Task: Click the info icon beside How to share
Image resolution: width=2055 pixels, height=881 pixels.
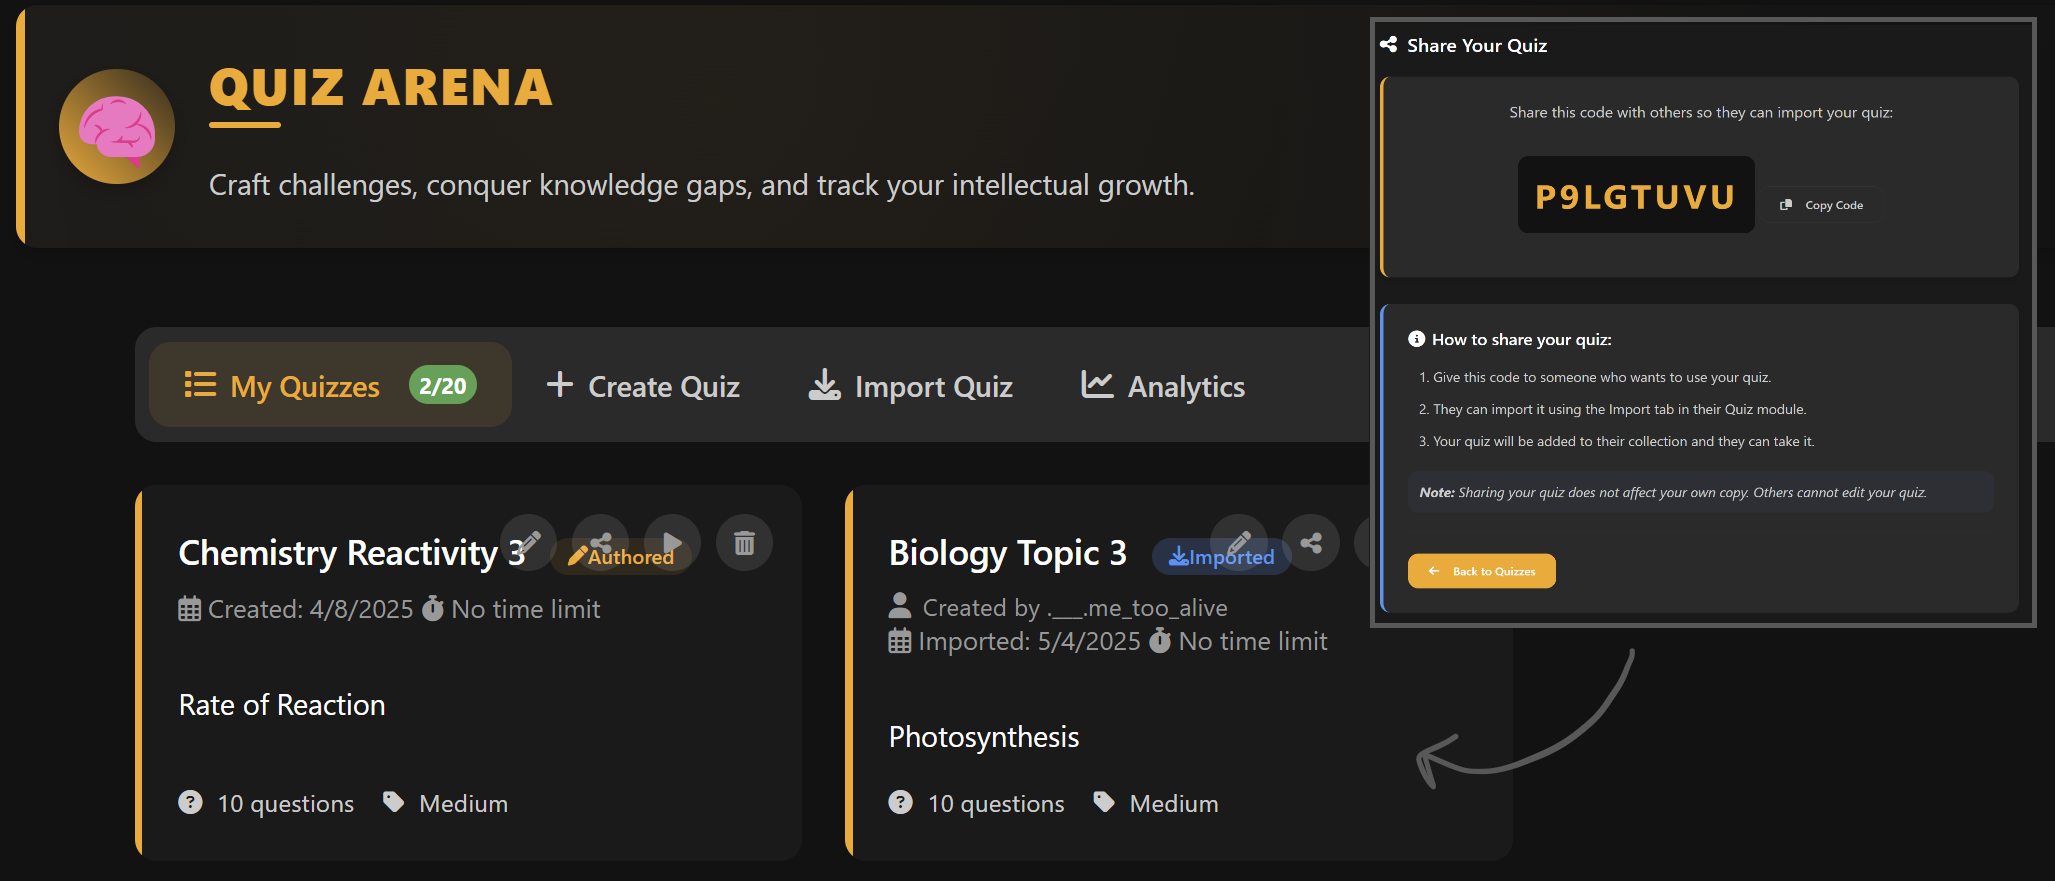Action: [x=1416, y=339]
